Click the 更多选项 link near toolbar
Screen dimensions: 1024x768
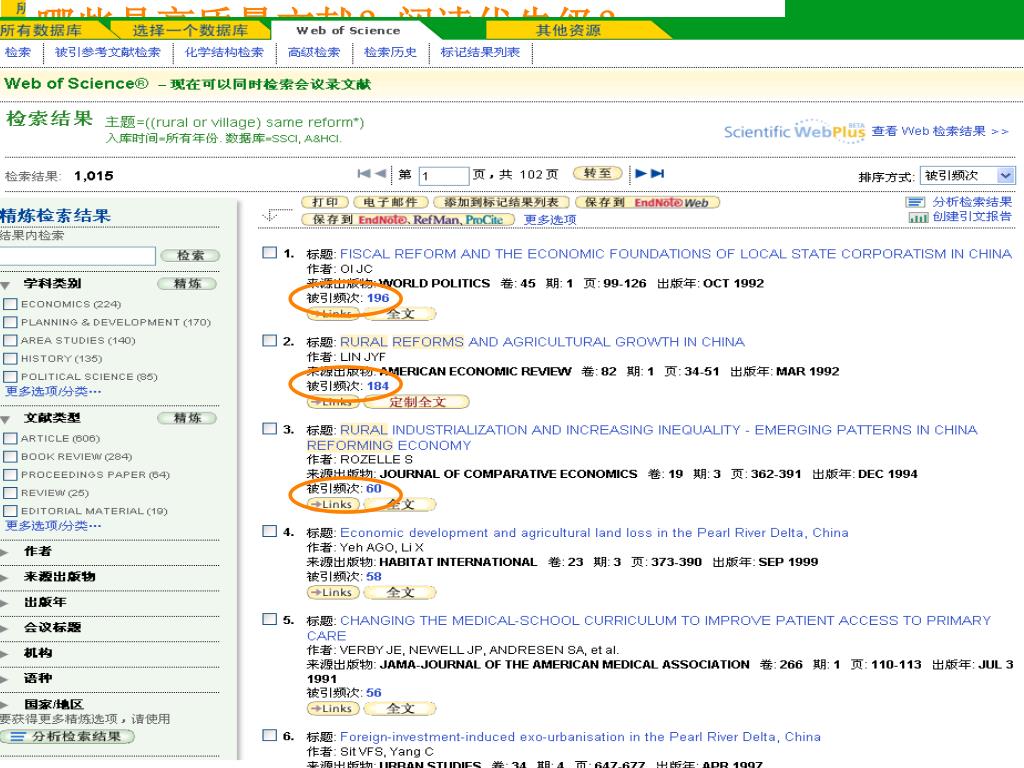(550, 220)
